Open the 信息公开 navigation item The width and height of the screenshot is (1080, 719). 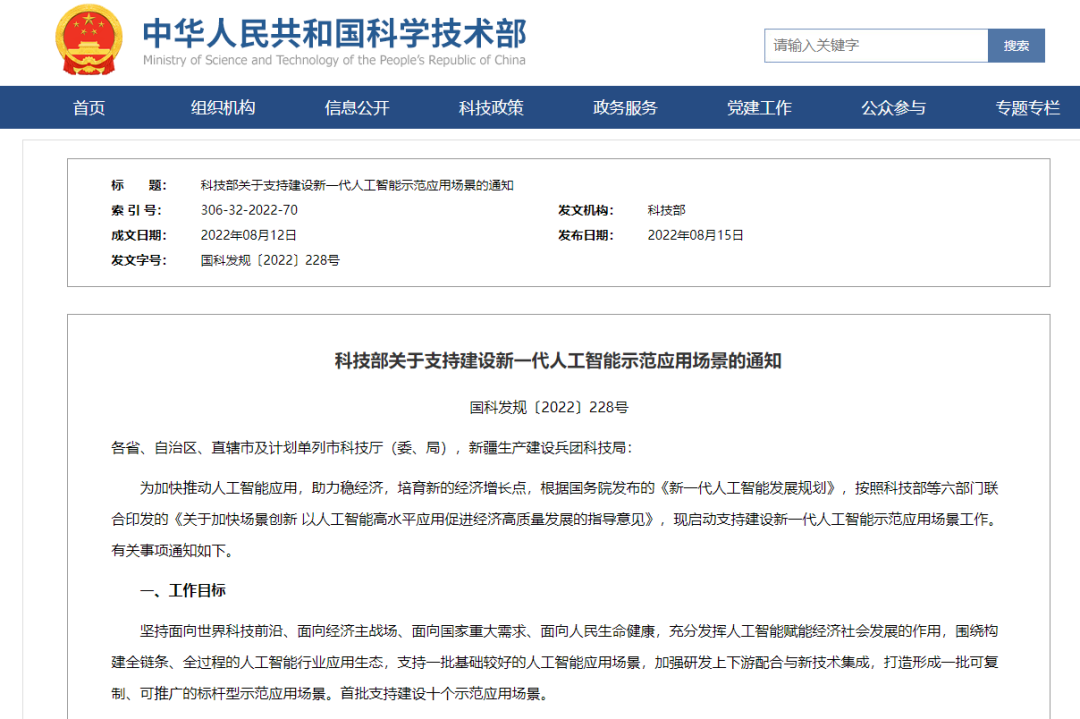click(x=357, y=107)
